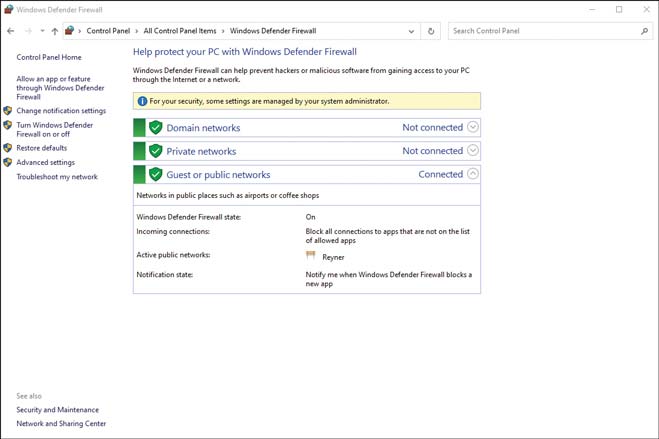Expand the Private networks section chevron
Image resolution: width=659 pixels, height=439 pixels.
point(473,150)
